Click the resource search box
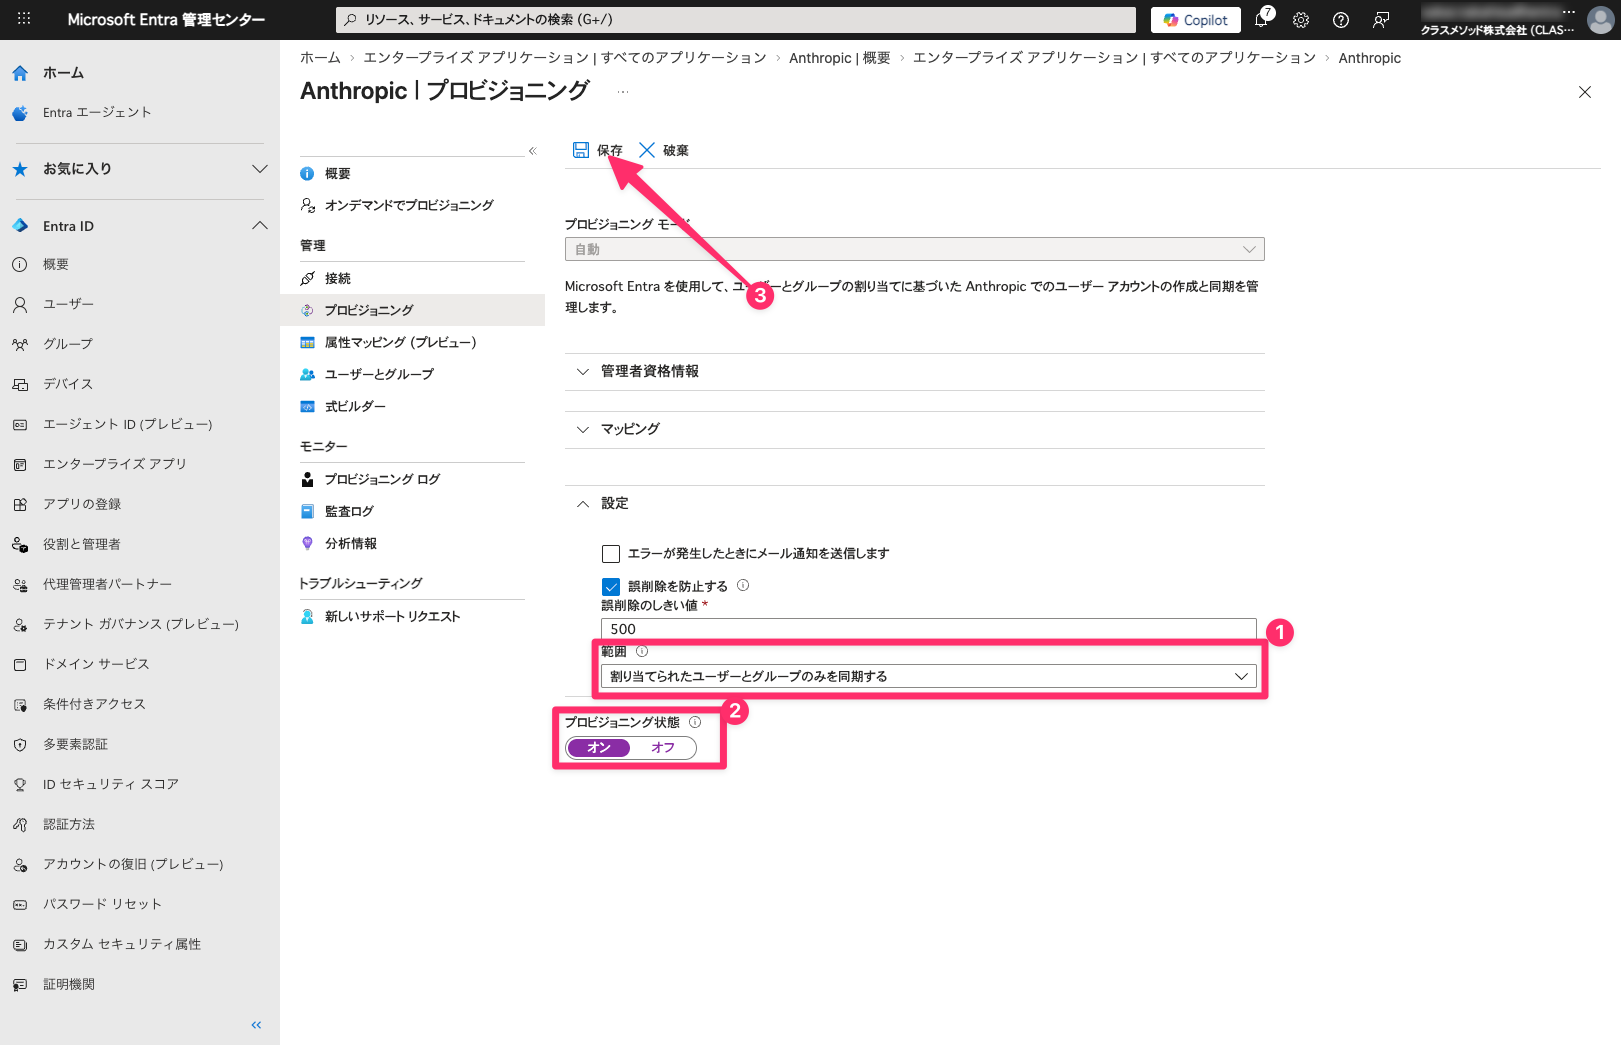The height and width of the screenshot is (1045, 1621). [x=736, y=20]
